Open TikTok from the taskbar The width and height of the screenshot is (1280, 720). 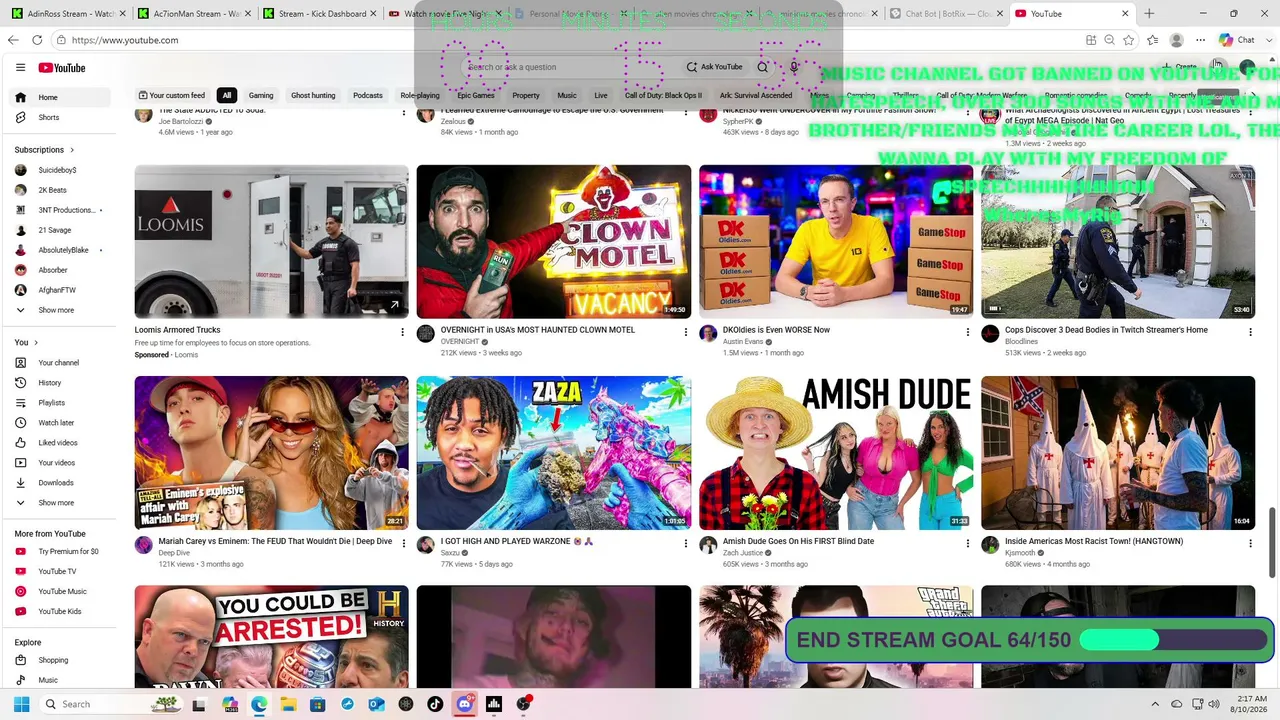click(x=435, y=704)
